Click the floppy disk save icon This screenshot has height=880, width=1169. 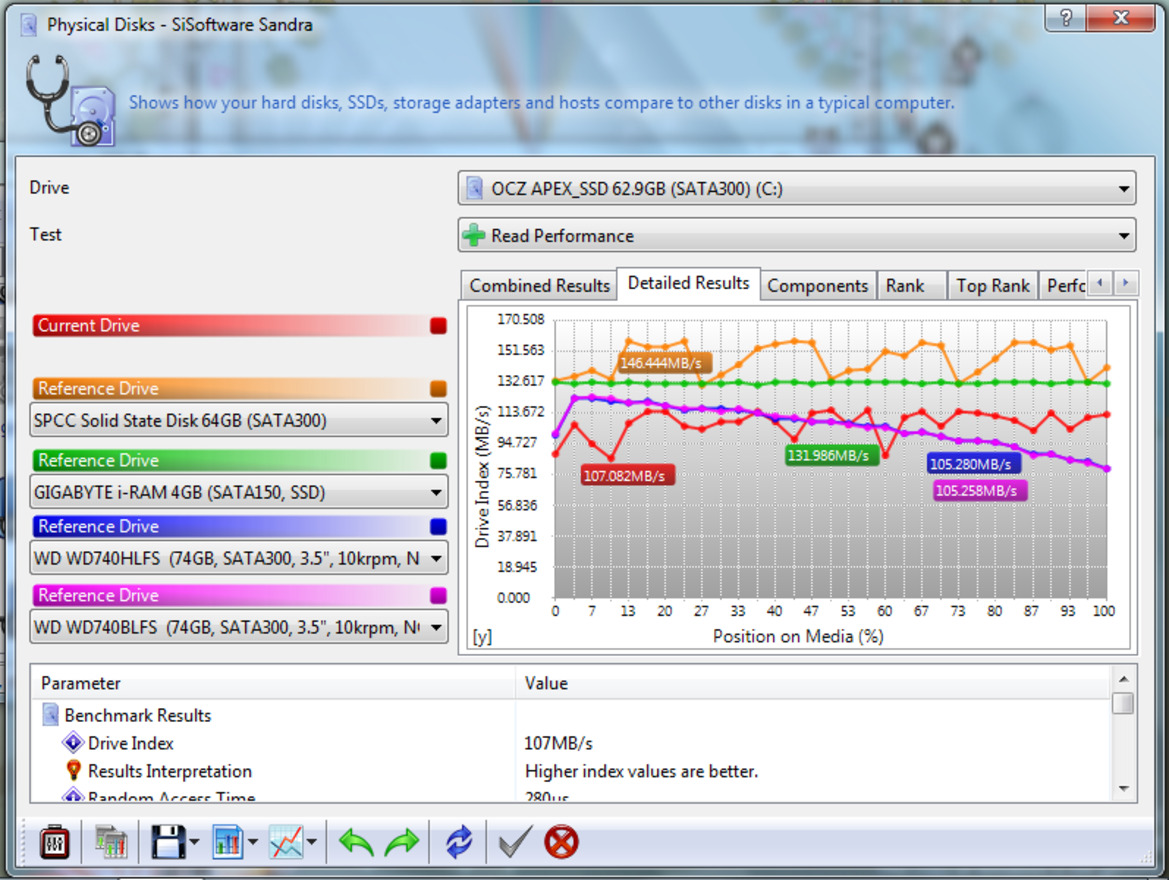click(x=168, y=843)
